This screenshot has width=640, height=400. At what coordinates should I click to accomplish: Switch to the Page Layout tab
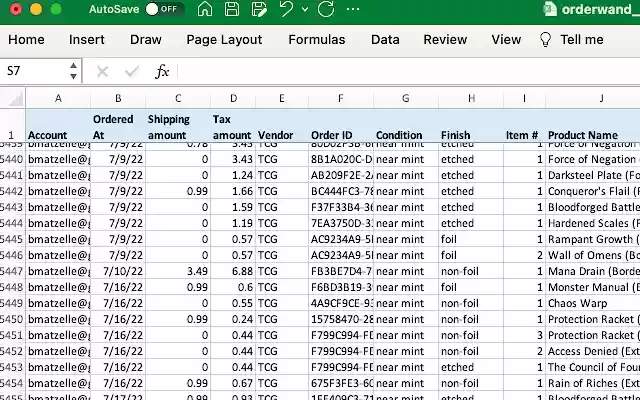point(224,39)
